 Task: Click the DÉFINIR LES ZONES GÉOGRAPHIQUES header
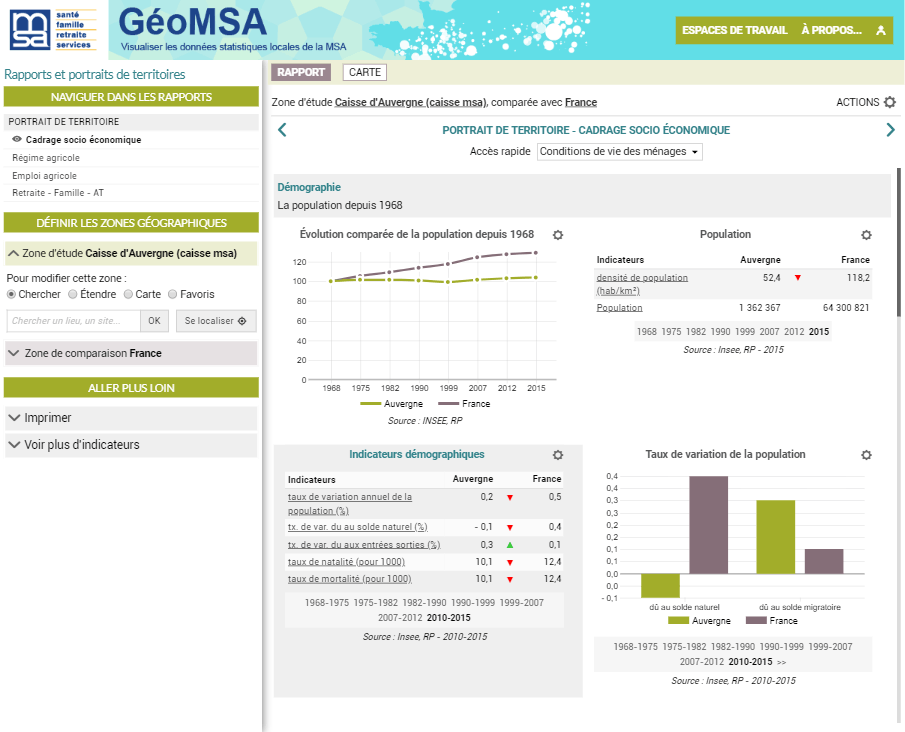(131, 223)
